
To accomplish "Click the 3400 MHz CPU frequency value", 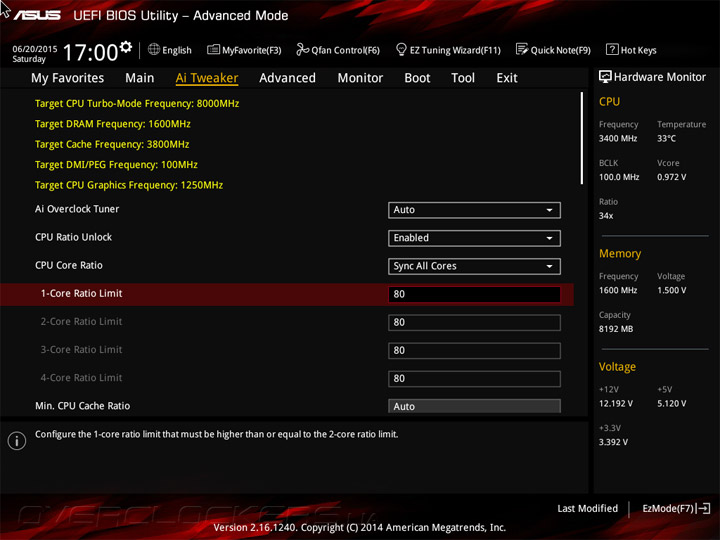I will (x=618, y=138).
